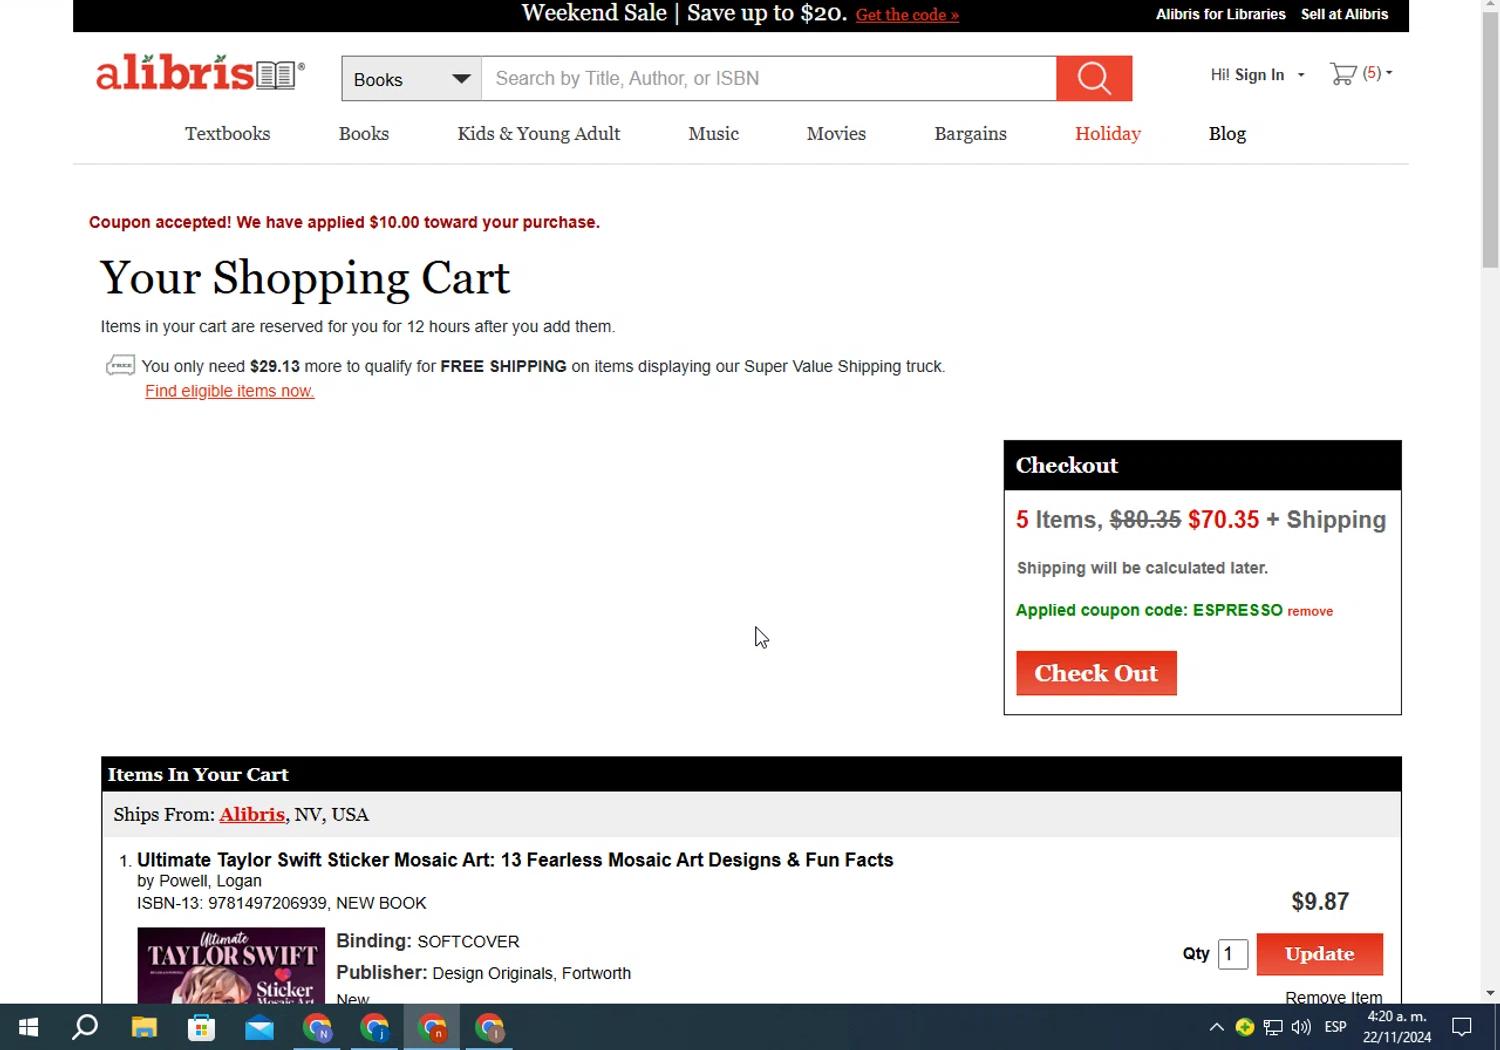Open Textbooks menu

pos(227,133)
